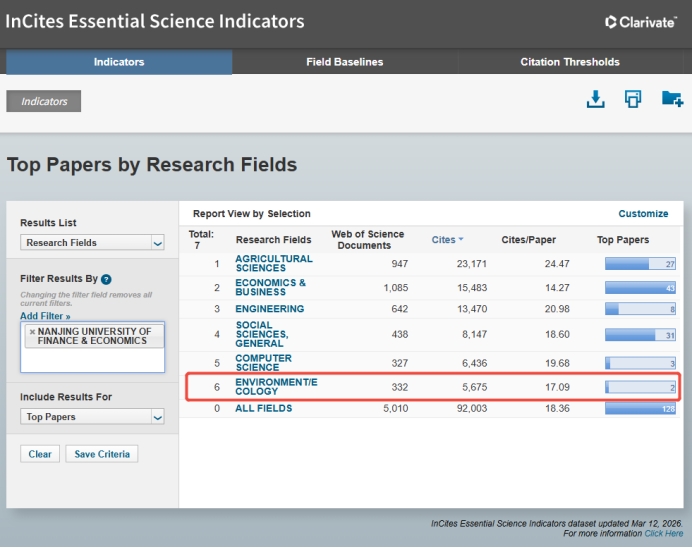The height and width of the screenshot is (548, 692).
Task: Click the Clear button
Action: pyautogui.click(x=40, y=454)
